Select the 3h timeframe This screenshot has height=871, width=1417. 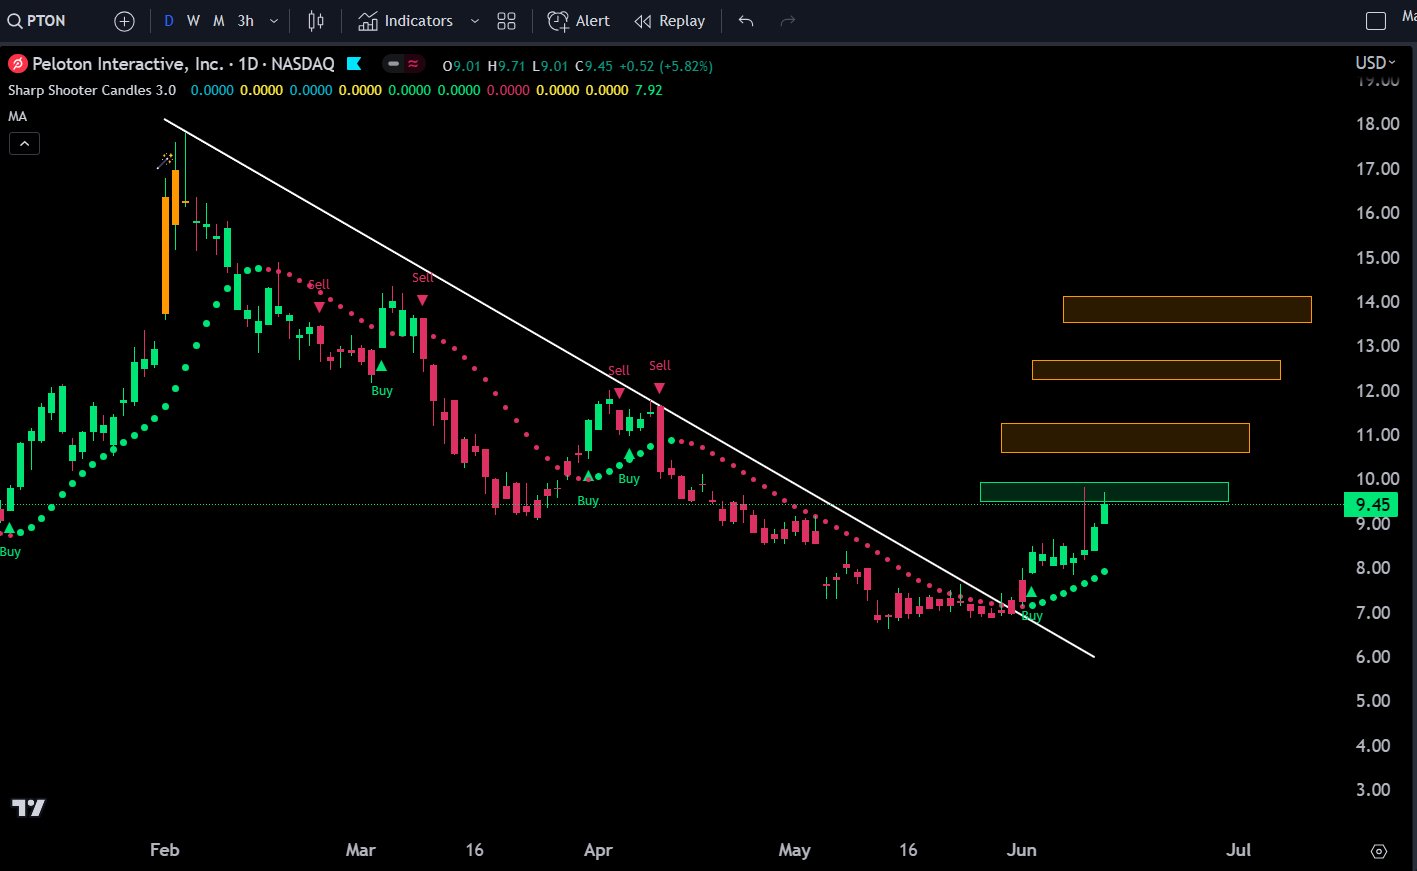click(245, 21)
